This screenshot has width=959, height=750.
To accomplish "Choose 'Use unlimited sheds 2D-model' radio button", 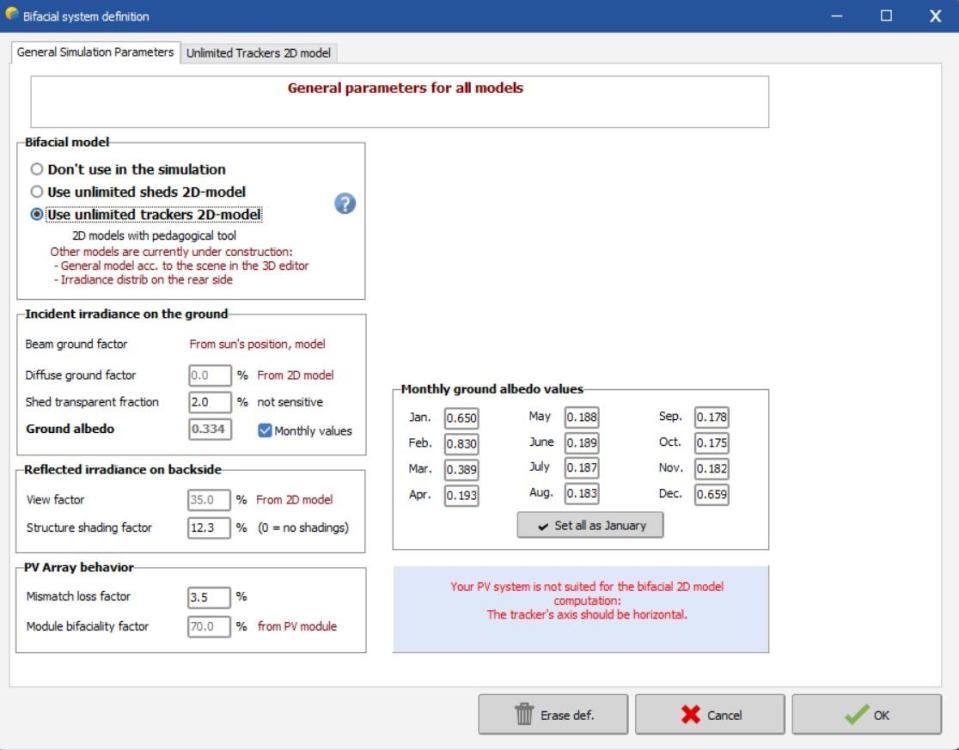I will pyautogui.click(x=37, y=192).
